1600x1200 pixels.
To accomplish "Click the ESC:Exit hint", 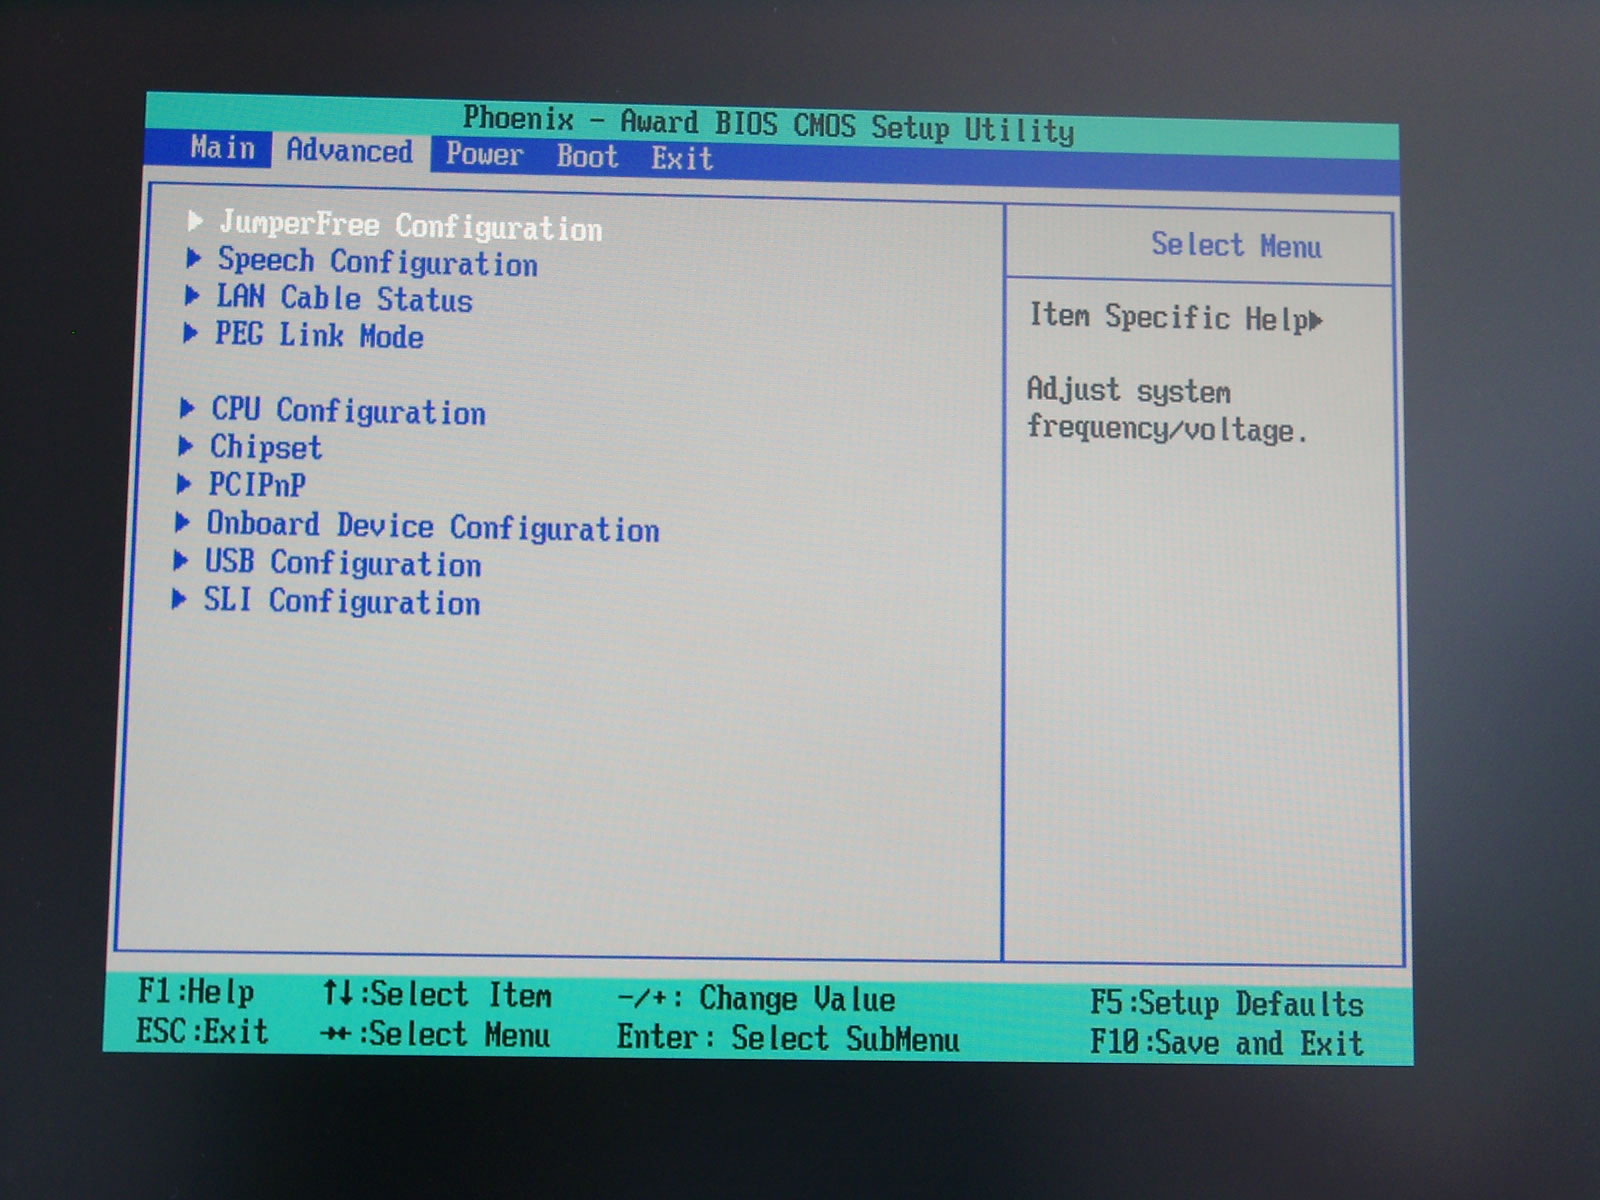I will (x=203, y=1030).
